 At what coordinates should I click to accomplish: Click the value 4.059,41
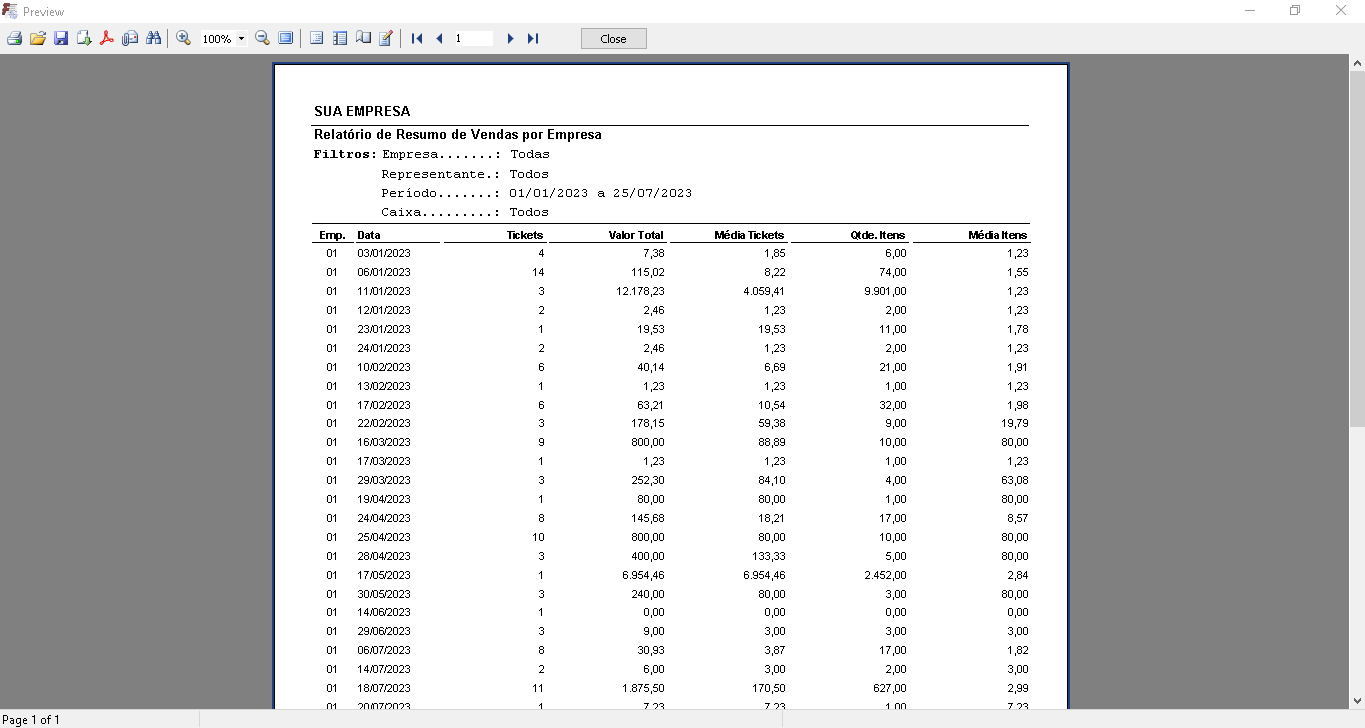[x=764, y=292]
